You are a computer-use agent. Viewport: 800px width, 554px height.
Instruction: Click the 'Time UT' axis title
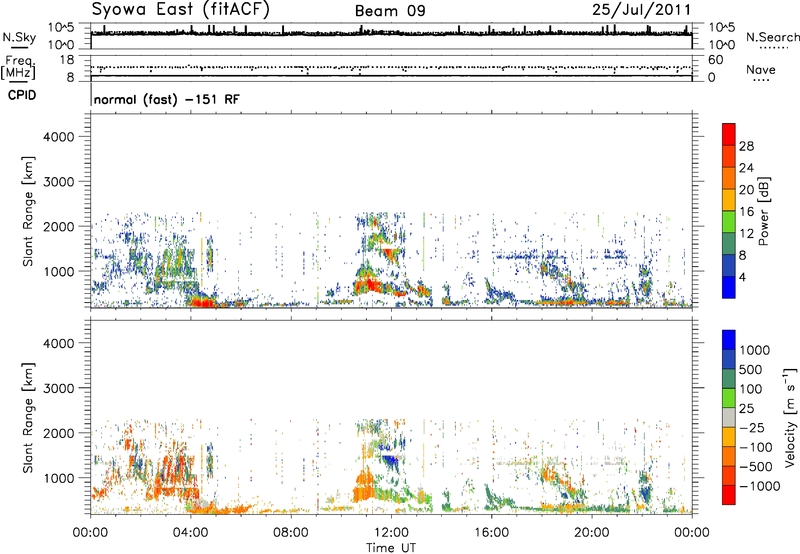[x=391, y=548]
